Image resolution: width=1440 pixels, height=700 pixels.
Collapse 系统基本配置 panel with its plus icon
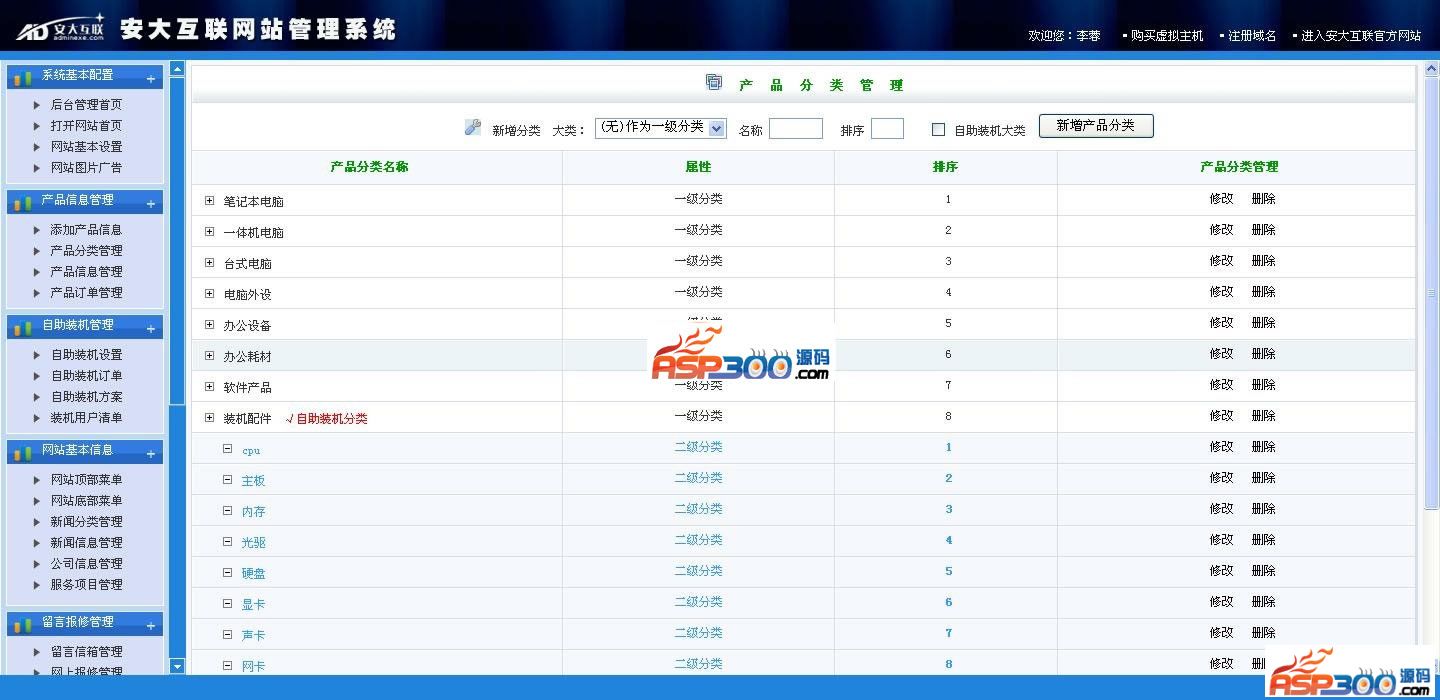[x=151, y=79]
